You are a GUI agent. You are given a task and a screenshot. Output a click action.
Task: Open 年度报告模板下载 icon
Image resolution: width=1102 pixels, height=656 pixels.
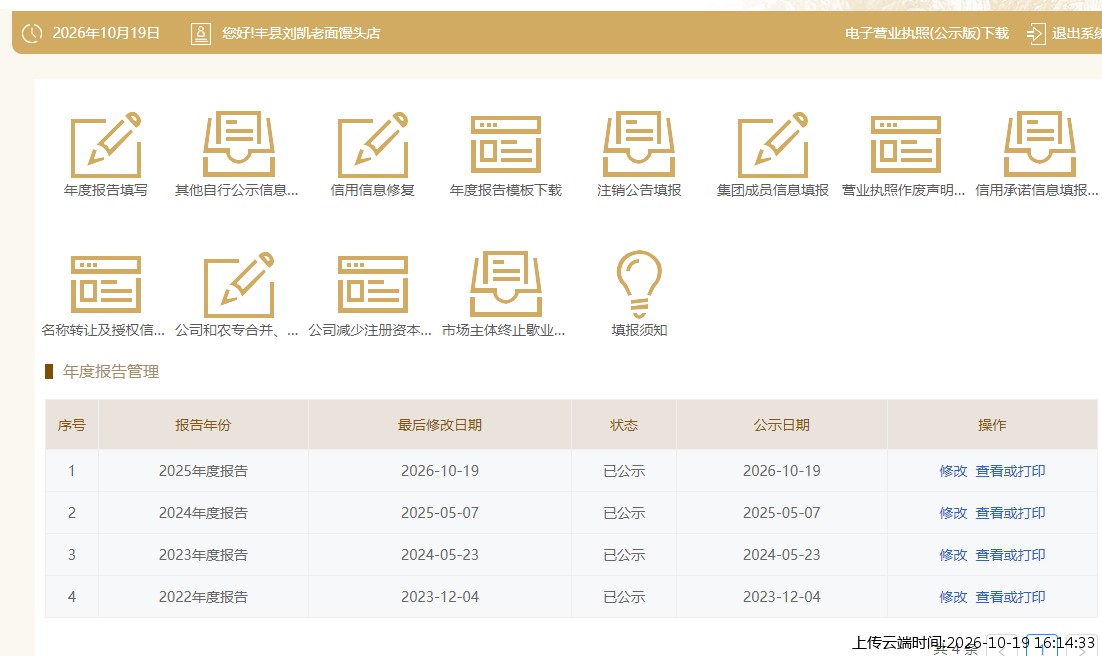coord(506,144)
